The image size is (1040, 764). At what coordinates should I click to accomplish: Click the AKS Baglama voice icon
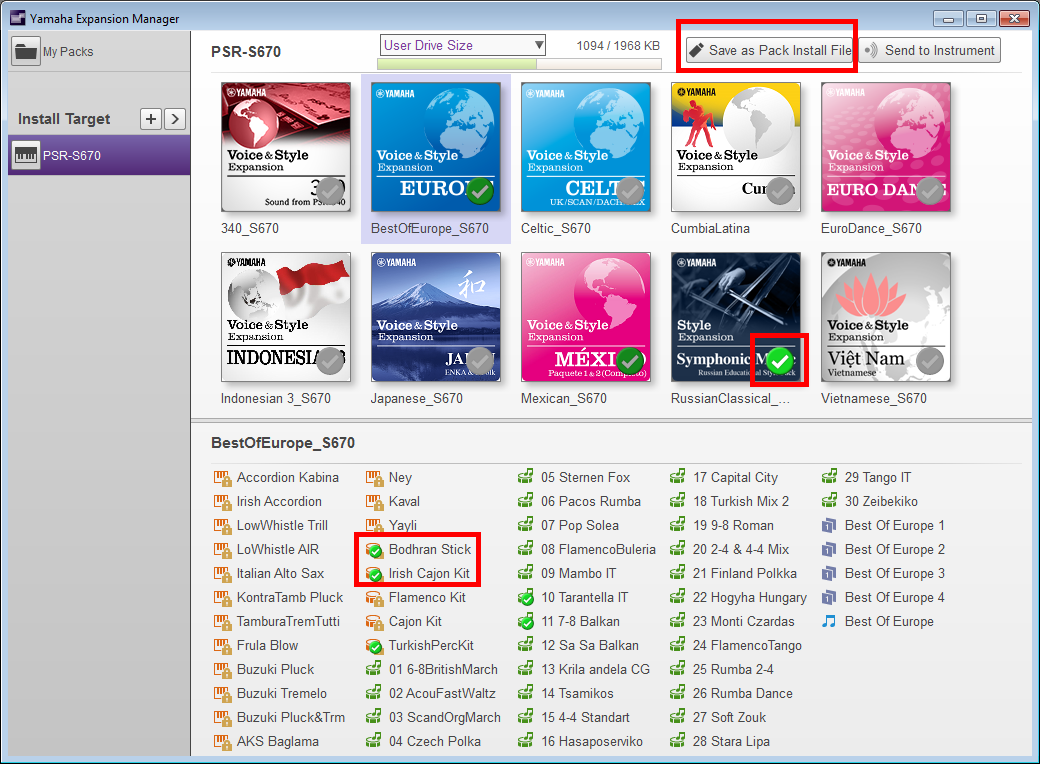(222, 741)
